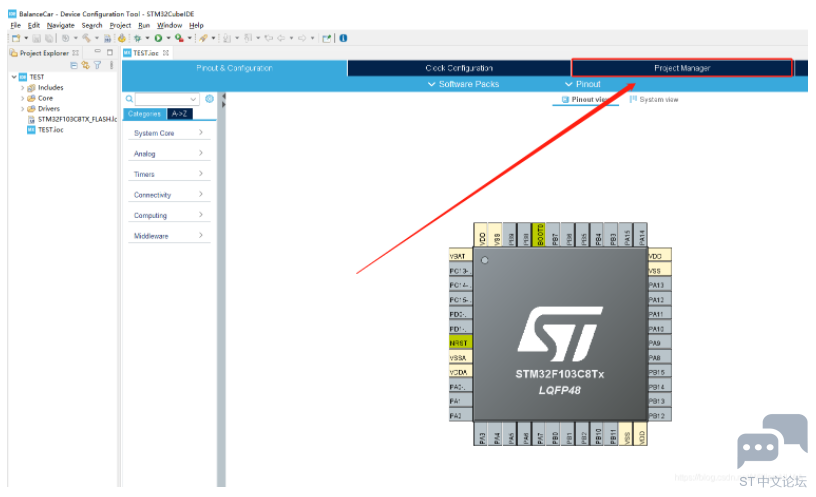Open the Edit menu

pos(34,26)
